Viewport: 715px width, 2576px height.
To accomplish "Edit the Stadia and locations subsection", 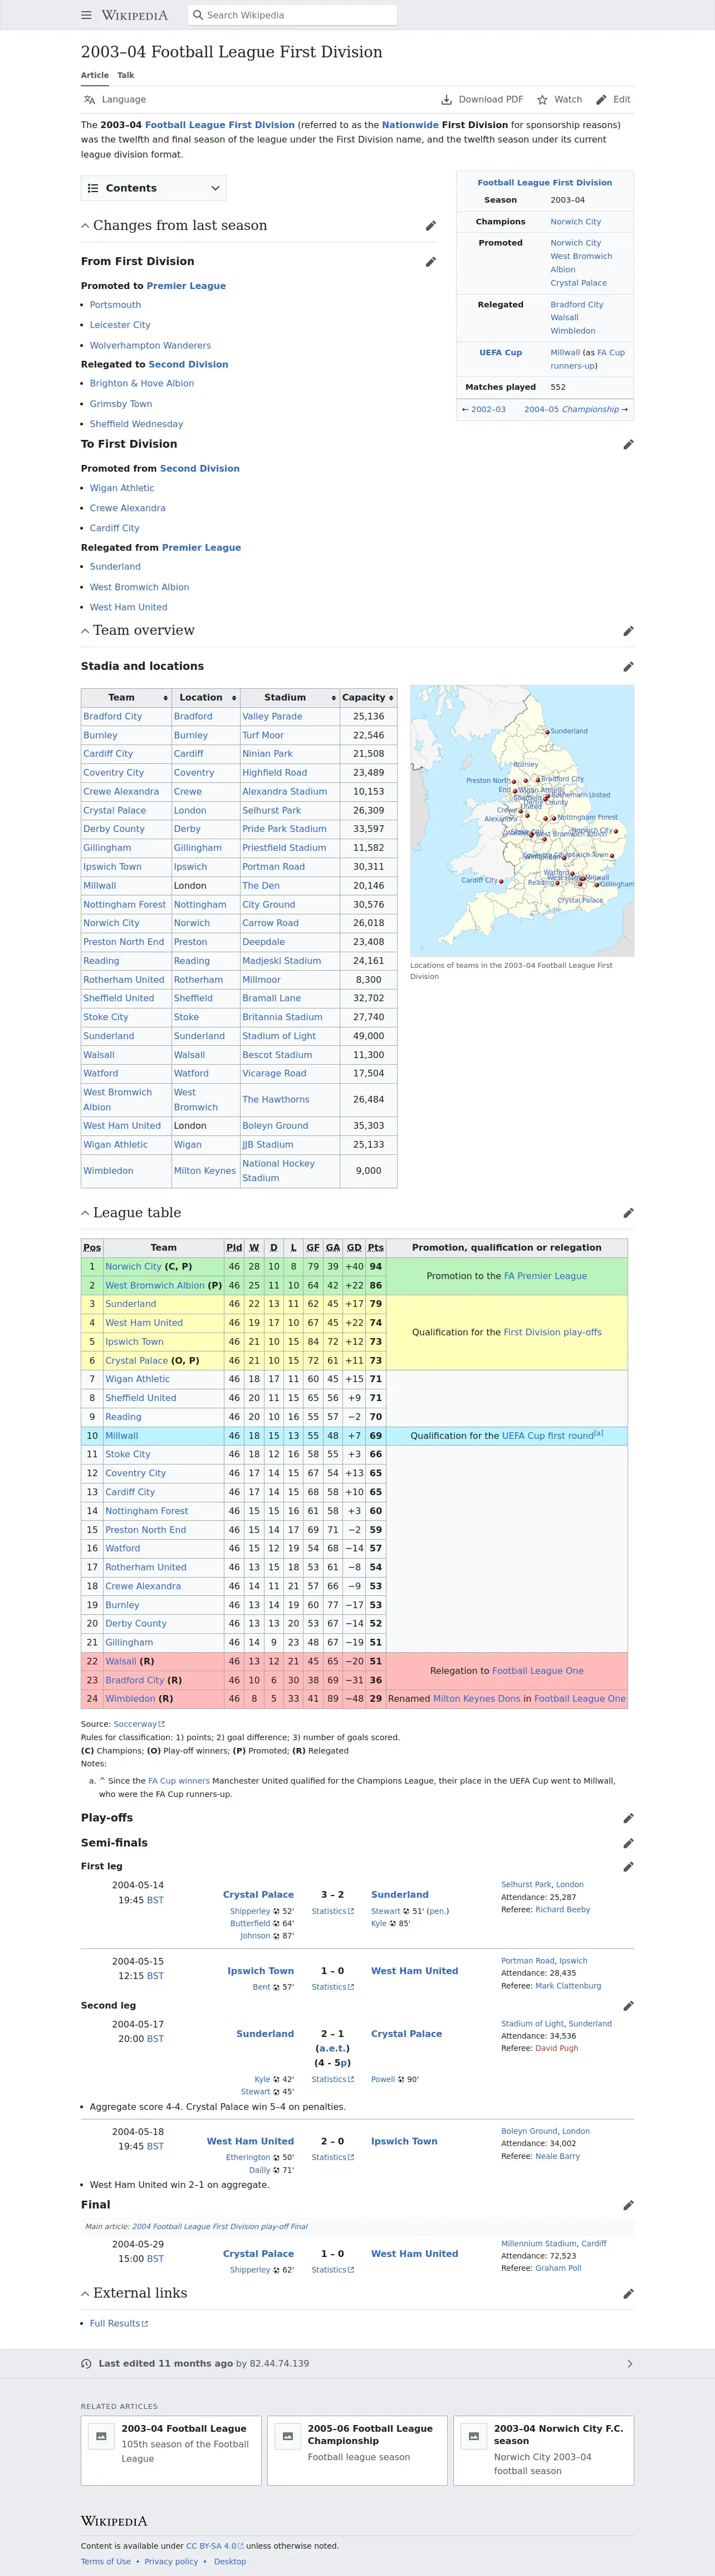I will pos(628,667).
